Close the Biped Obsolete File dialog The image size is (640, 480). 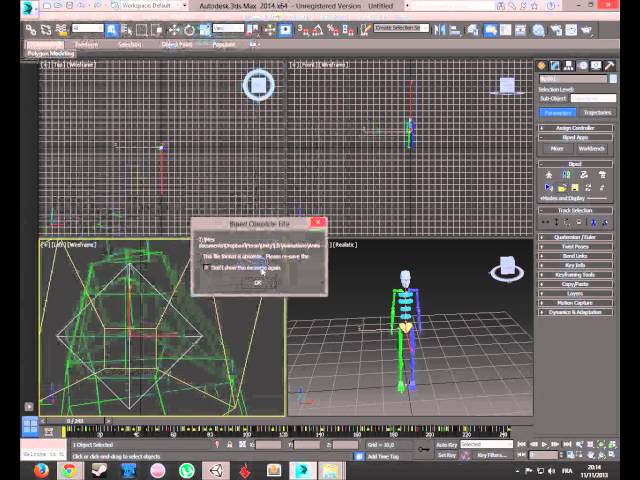tap(318, 222)
